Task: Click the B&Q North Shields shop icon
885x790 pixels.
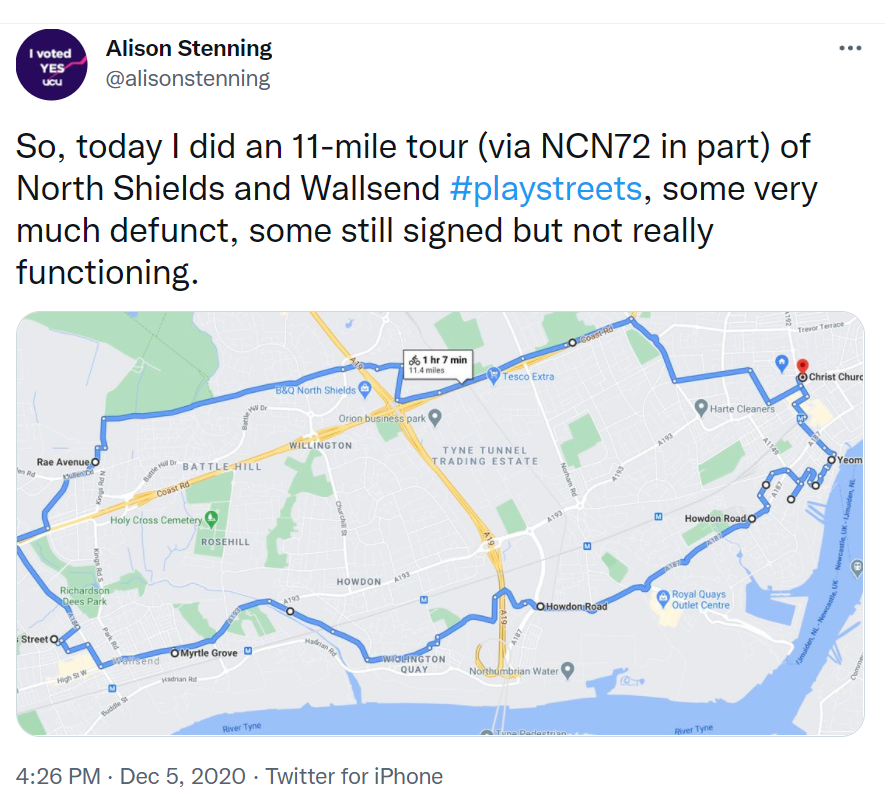Action: coord(364,388)
